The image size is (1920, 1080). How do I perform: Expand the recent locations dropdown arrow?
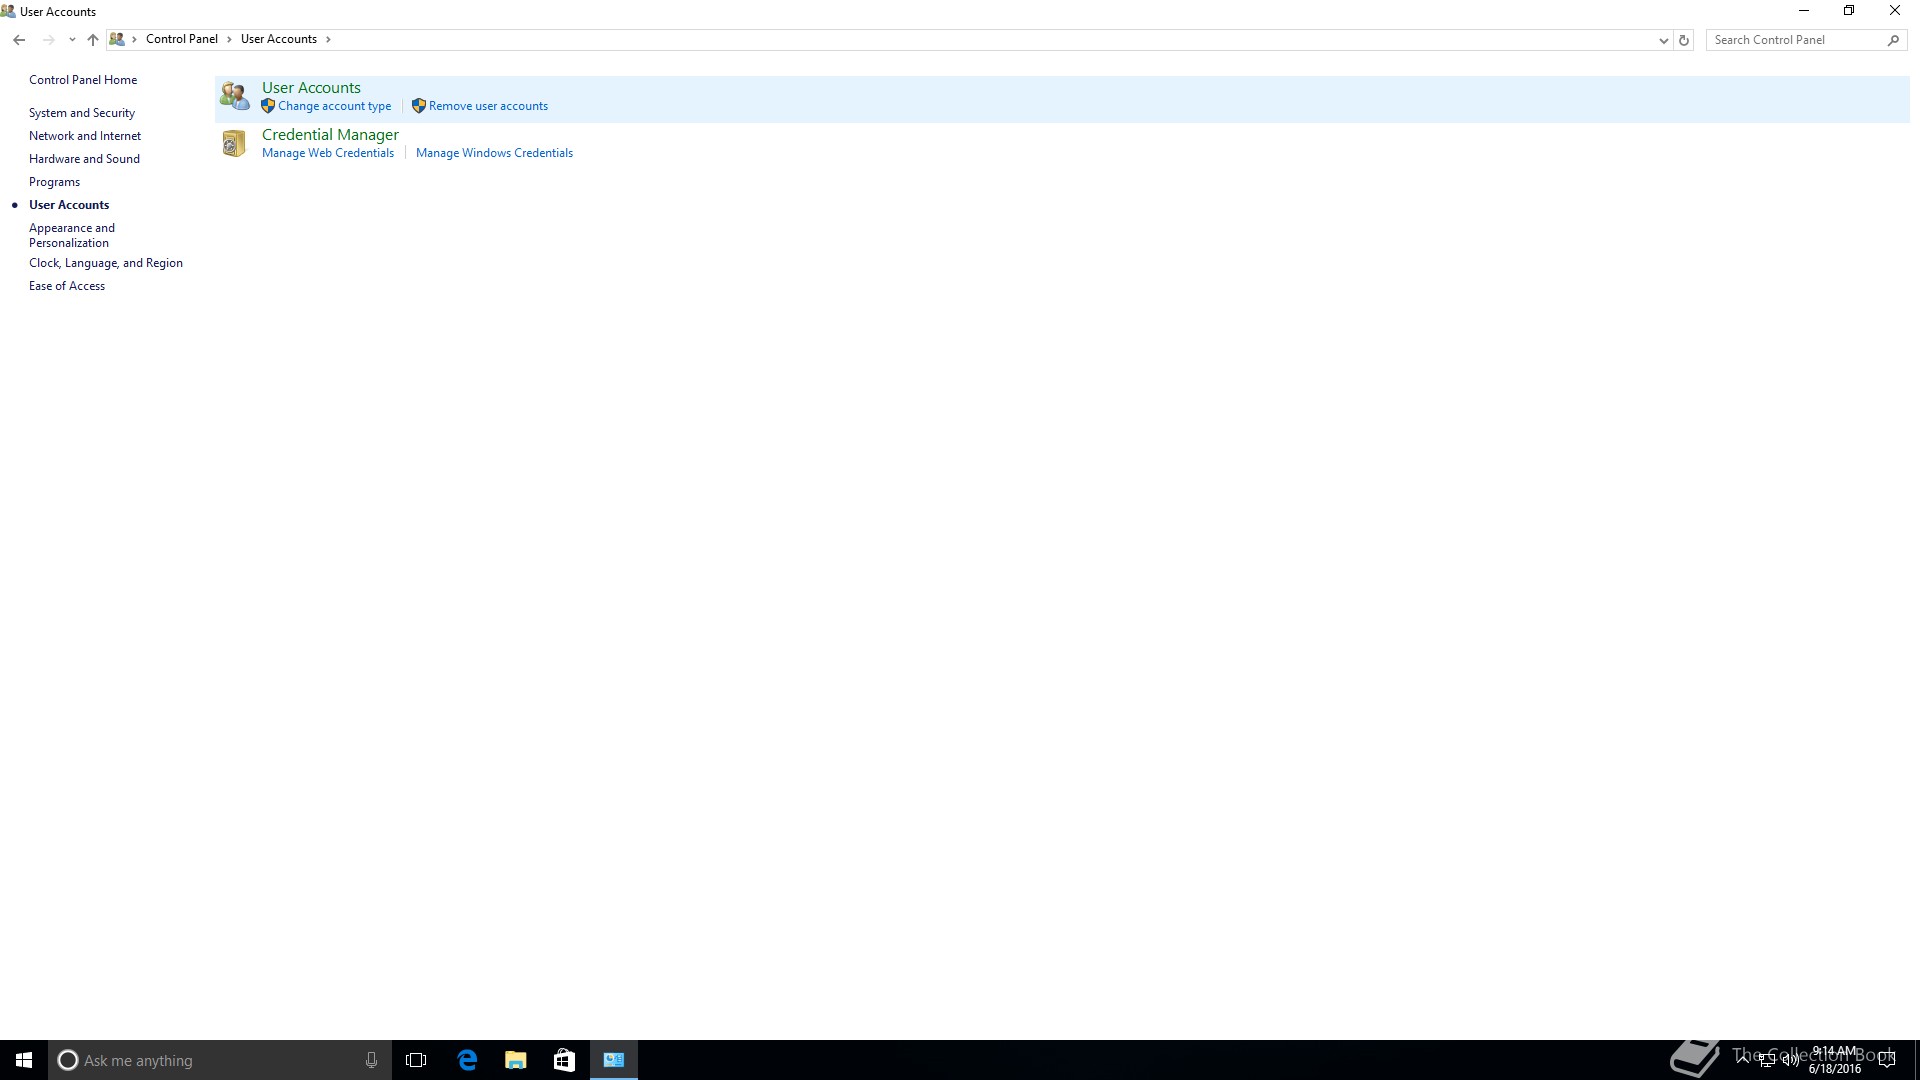click(x=72, y=40)
